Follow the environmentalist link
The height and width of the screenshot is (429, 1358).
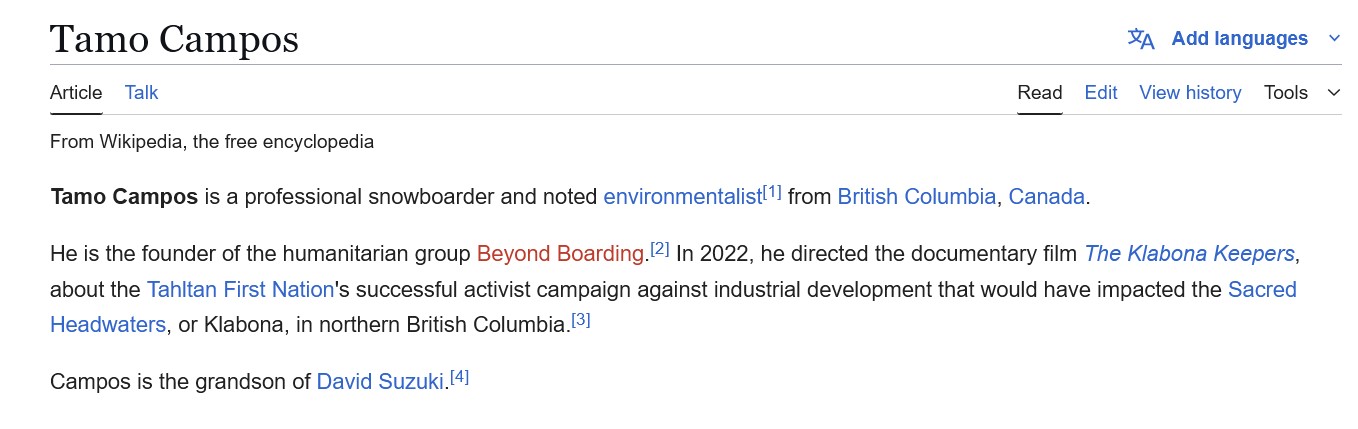[x=682, y=197]
